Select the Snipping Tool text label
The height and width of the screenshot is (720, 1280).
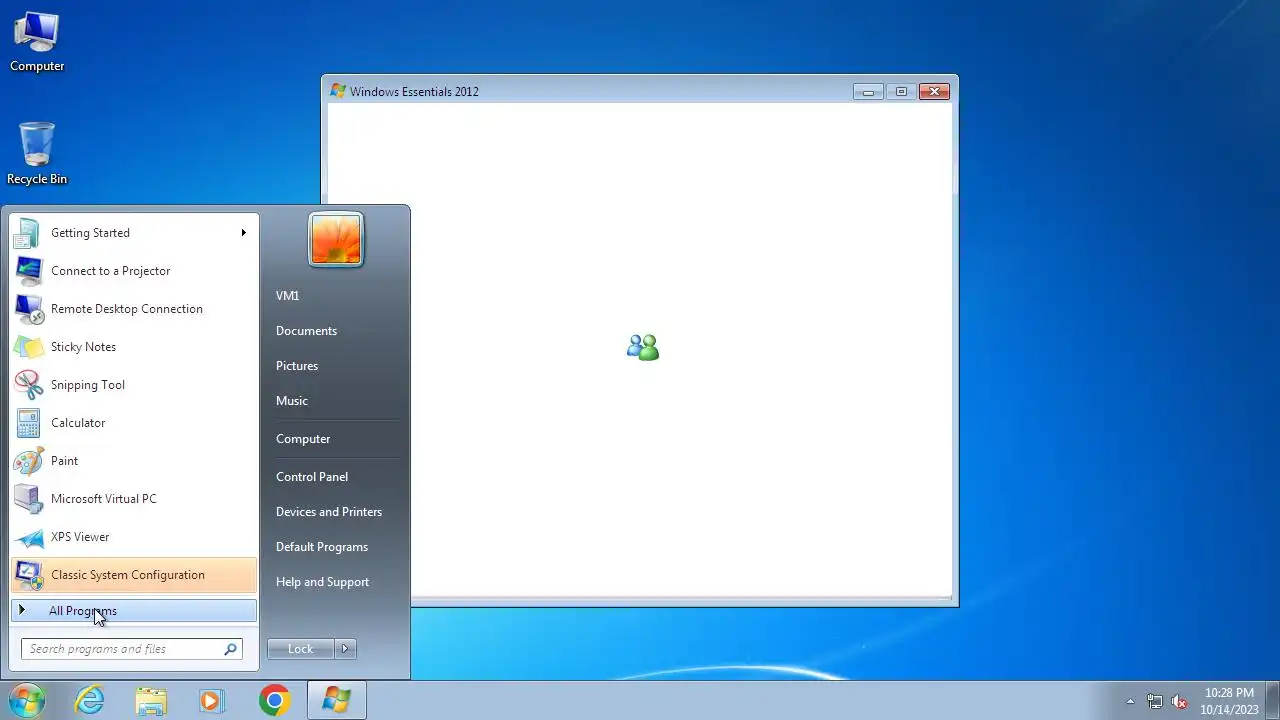pyautogui.click(x=88, y=385)
